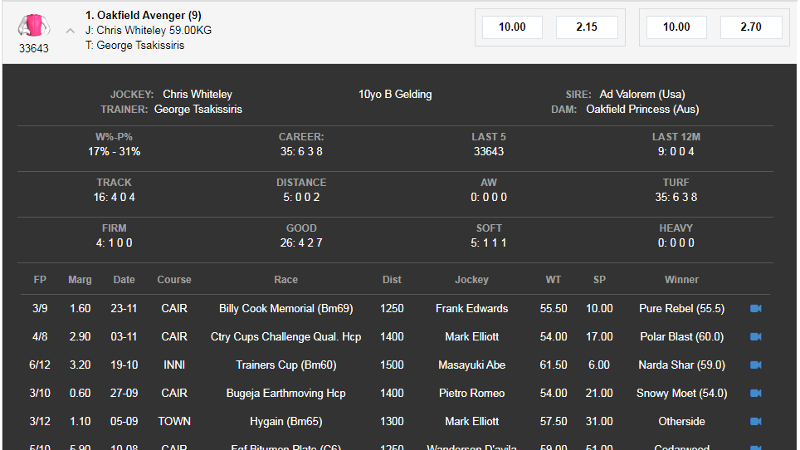Click jockey name Chris Whiteley in details

tap(197, 94)
